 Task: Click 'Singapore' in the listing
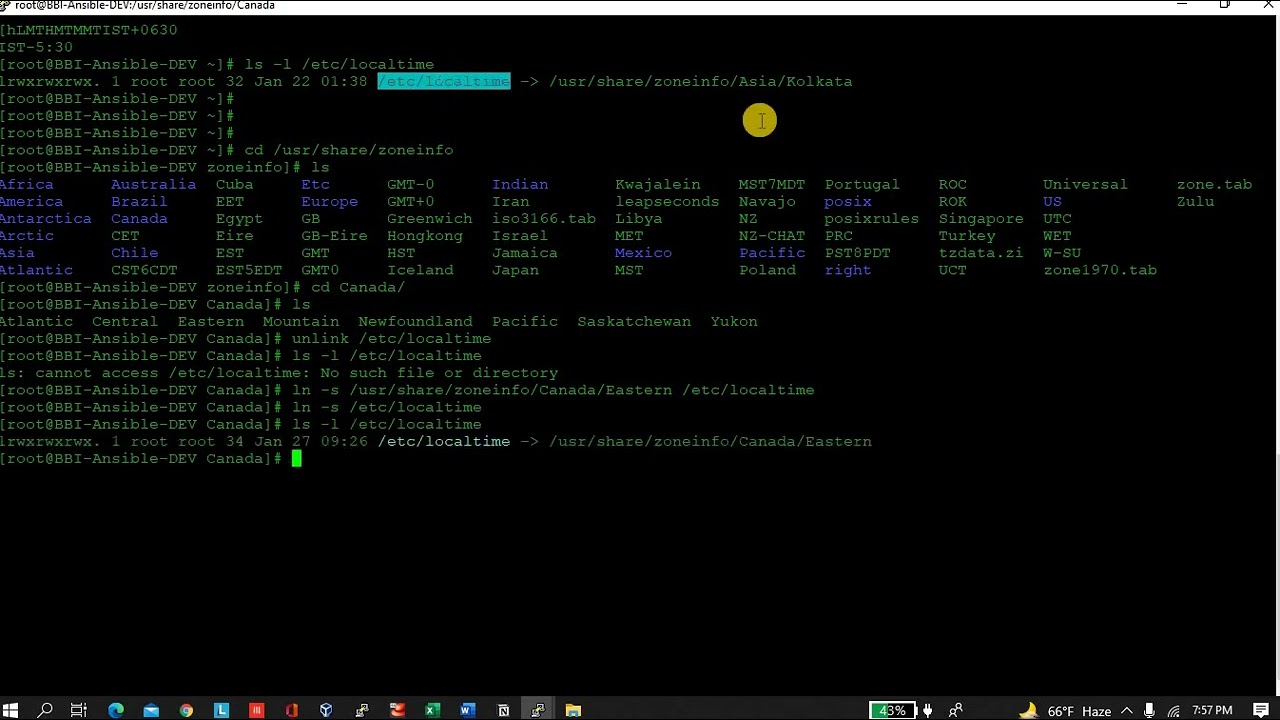981,218
